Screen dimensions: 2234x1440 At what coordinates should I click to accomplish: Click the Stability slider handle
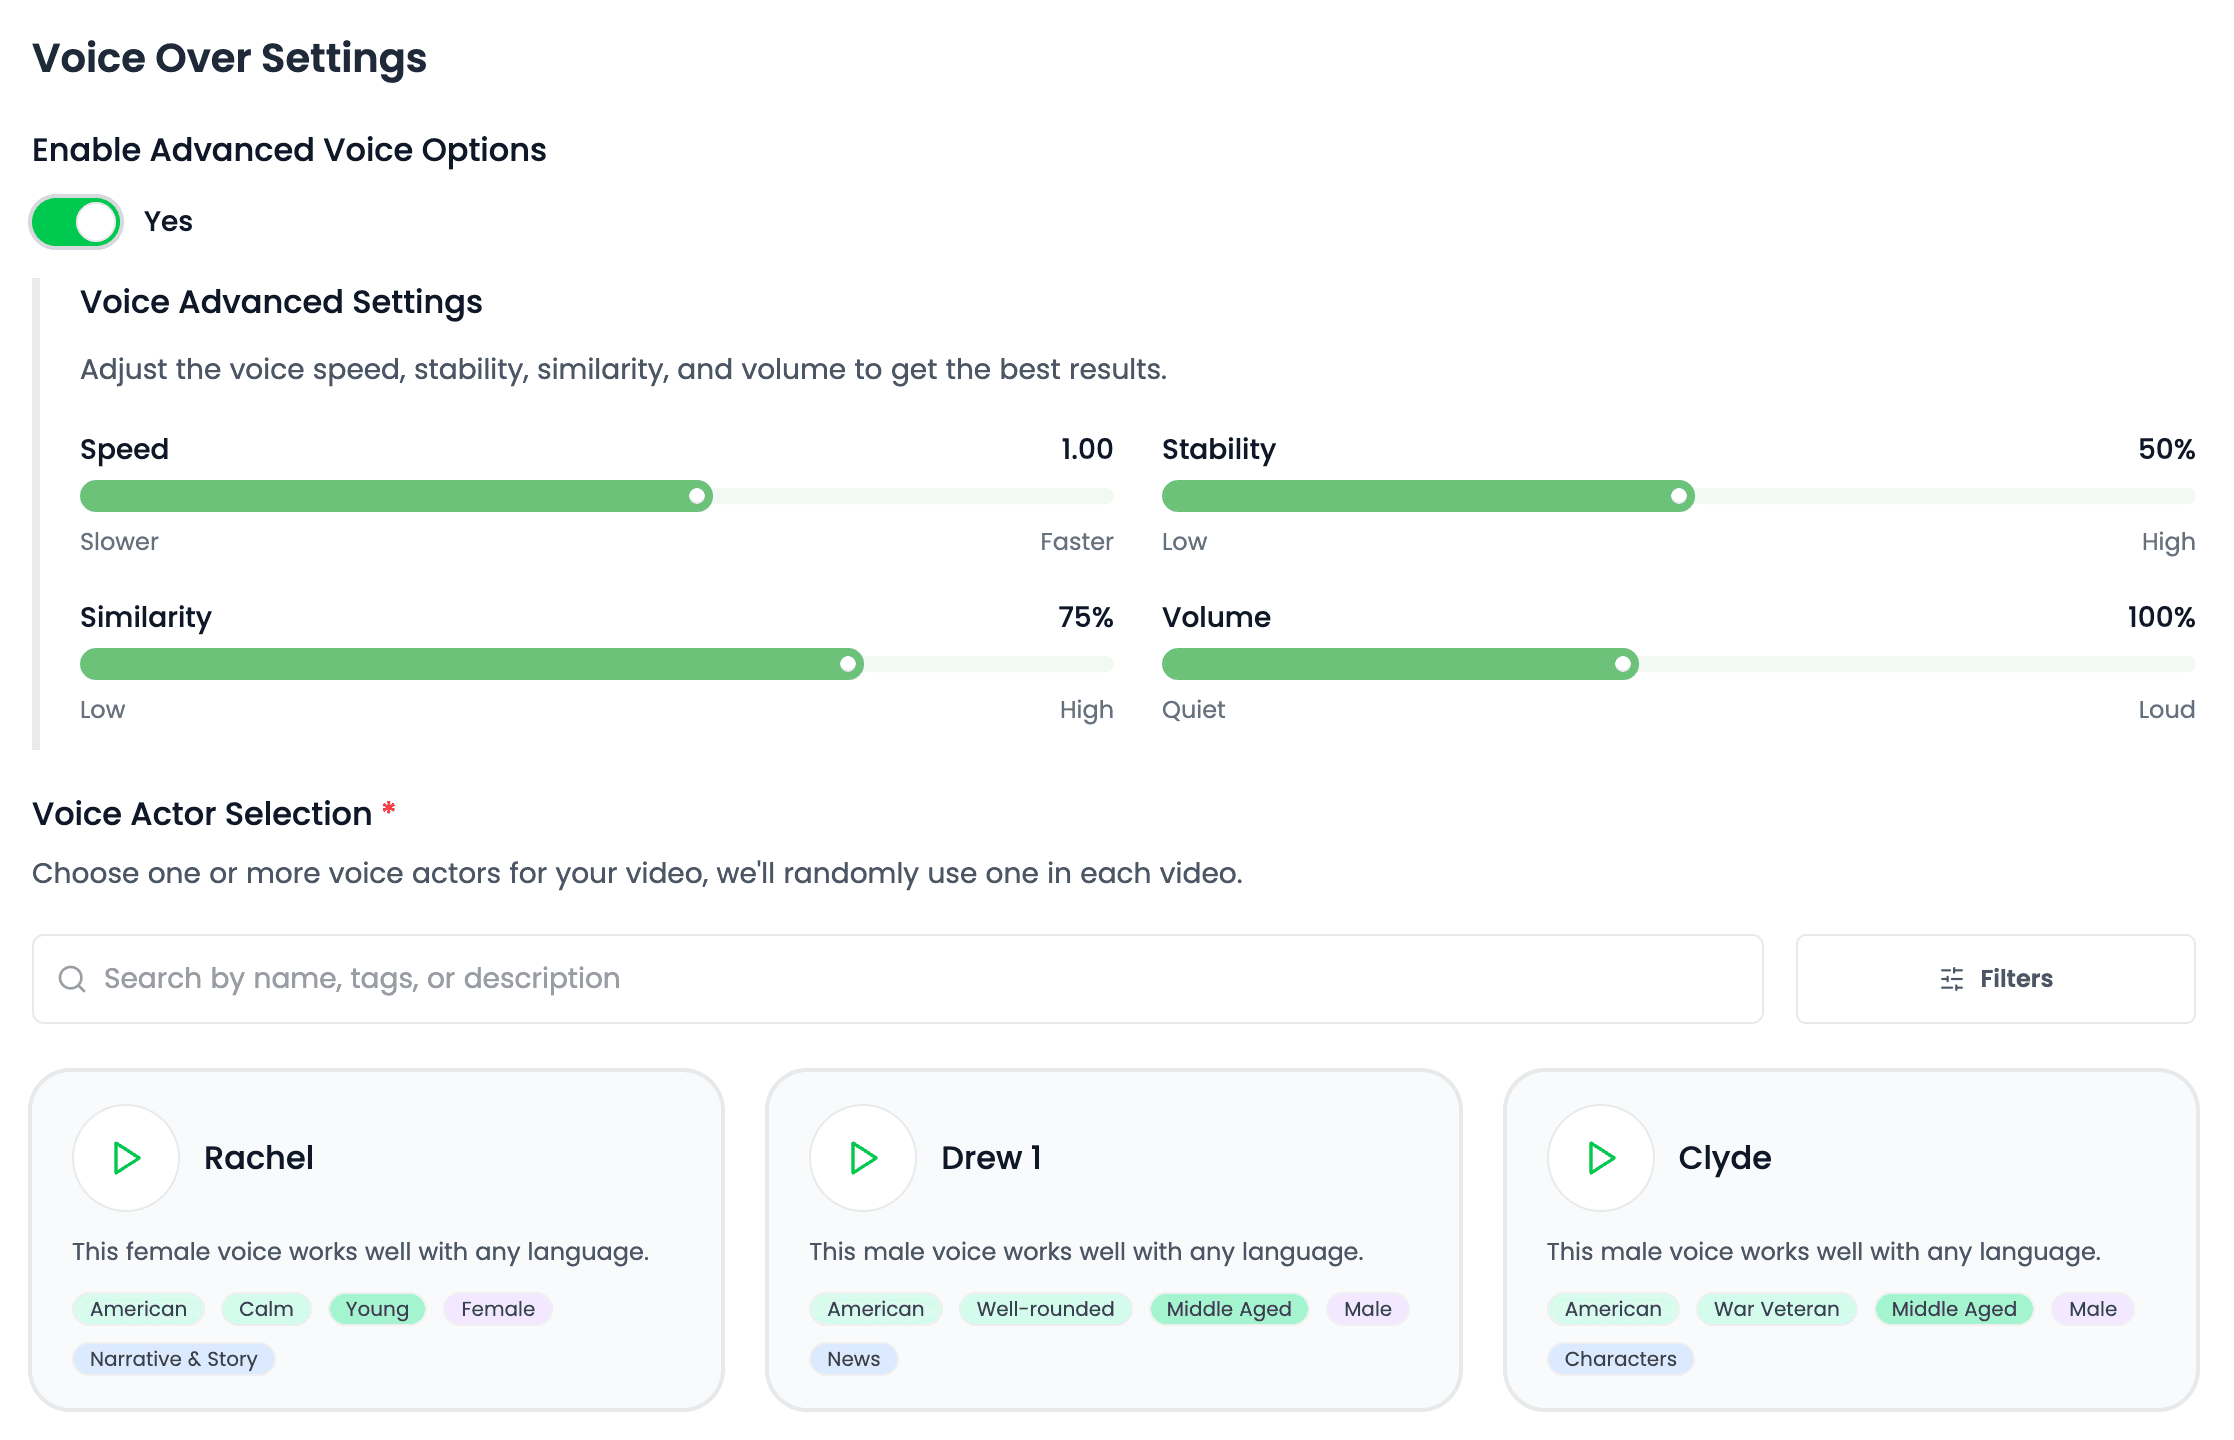(1679, 496)
